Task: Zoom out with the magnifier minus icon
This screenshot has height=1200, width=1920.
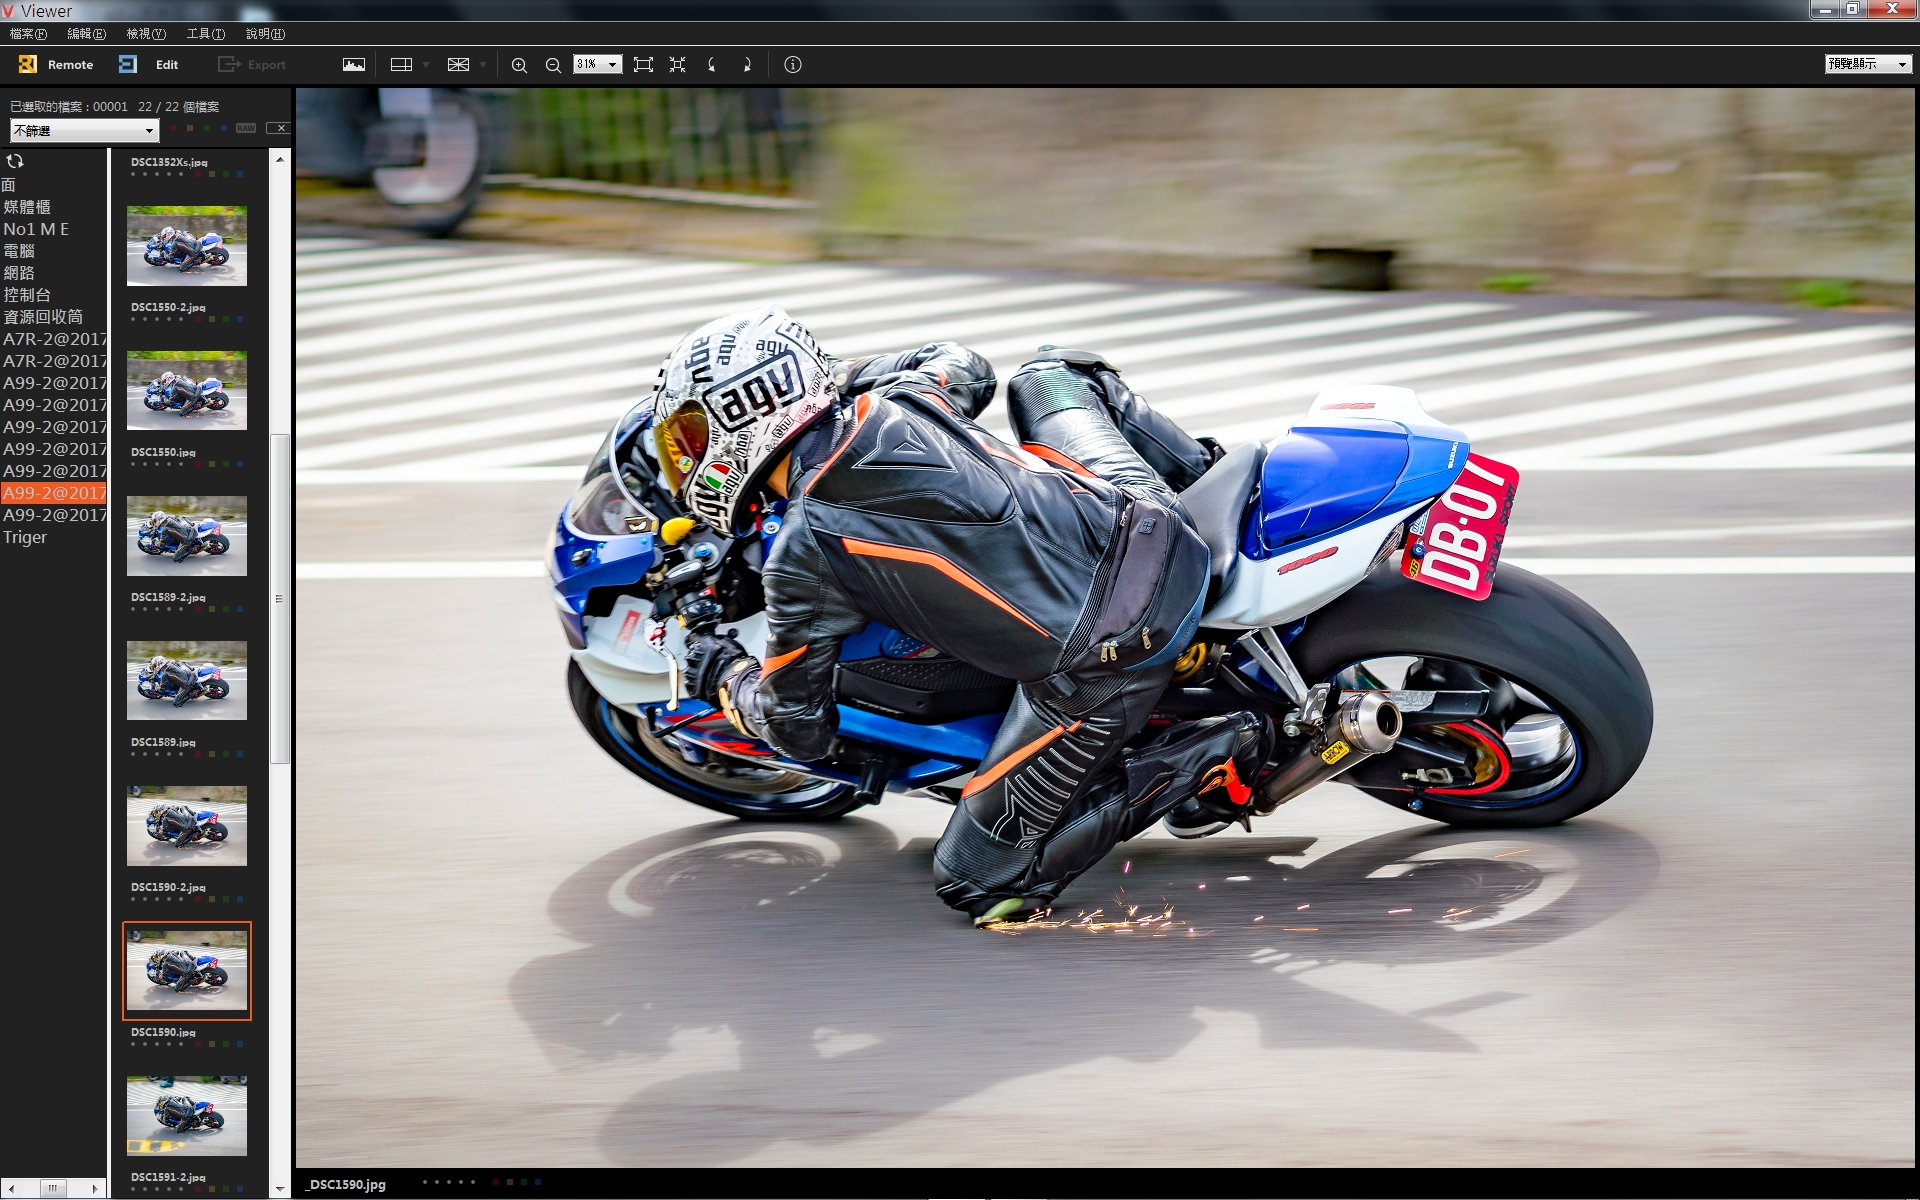Action: pyautogui.click(x=553, y=65)
